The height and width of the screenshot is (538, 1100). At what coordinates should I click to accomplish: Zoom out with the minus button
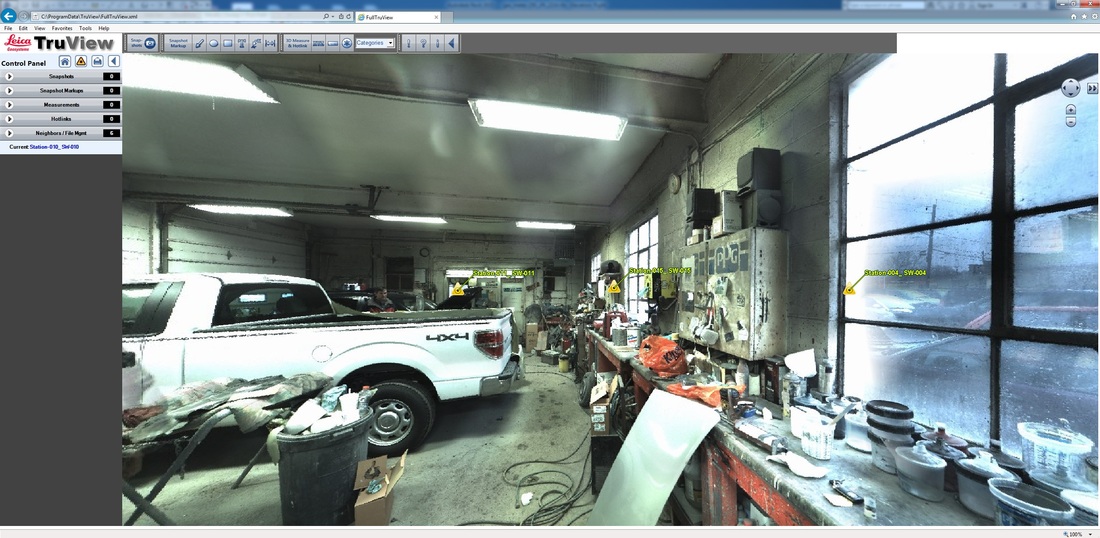(1071, 122)
